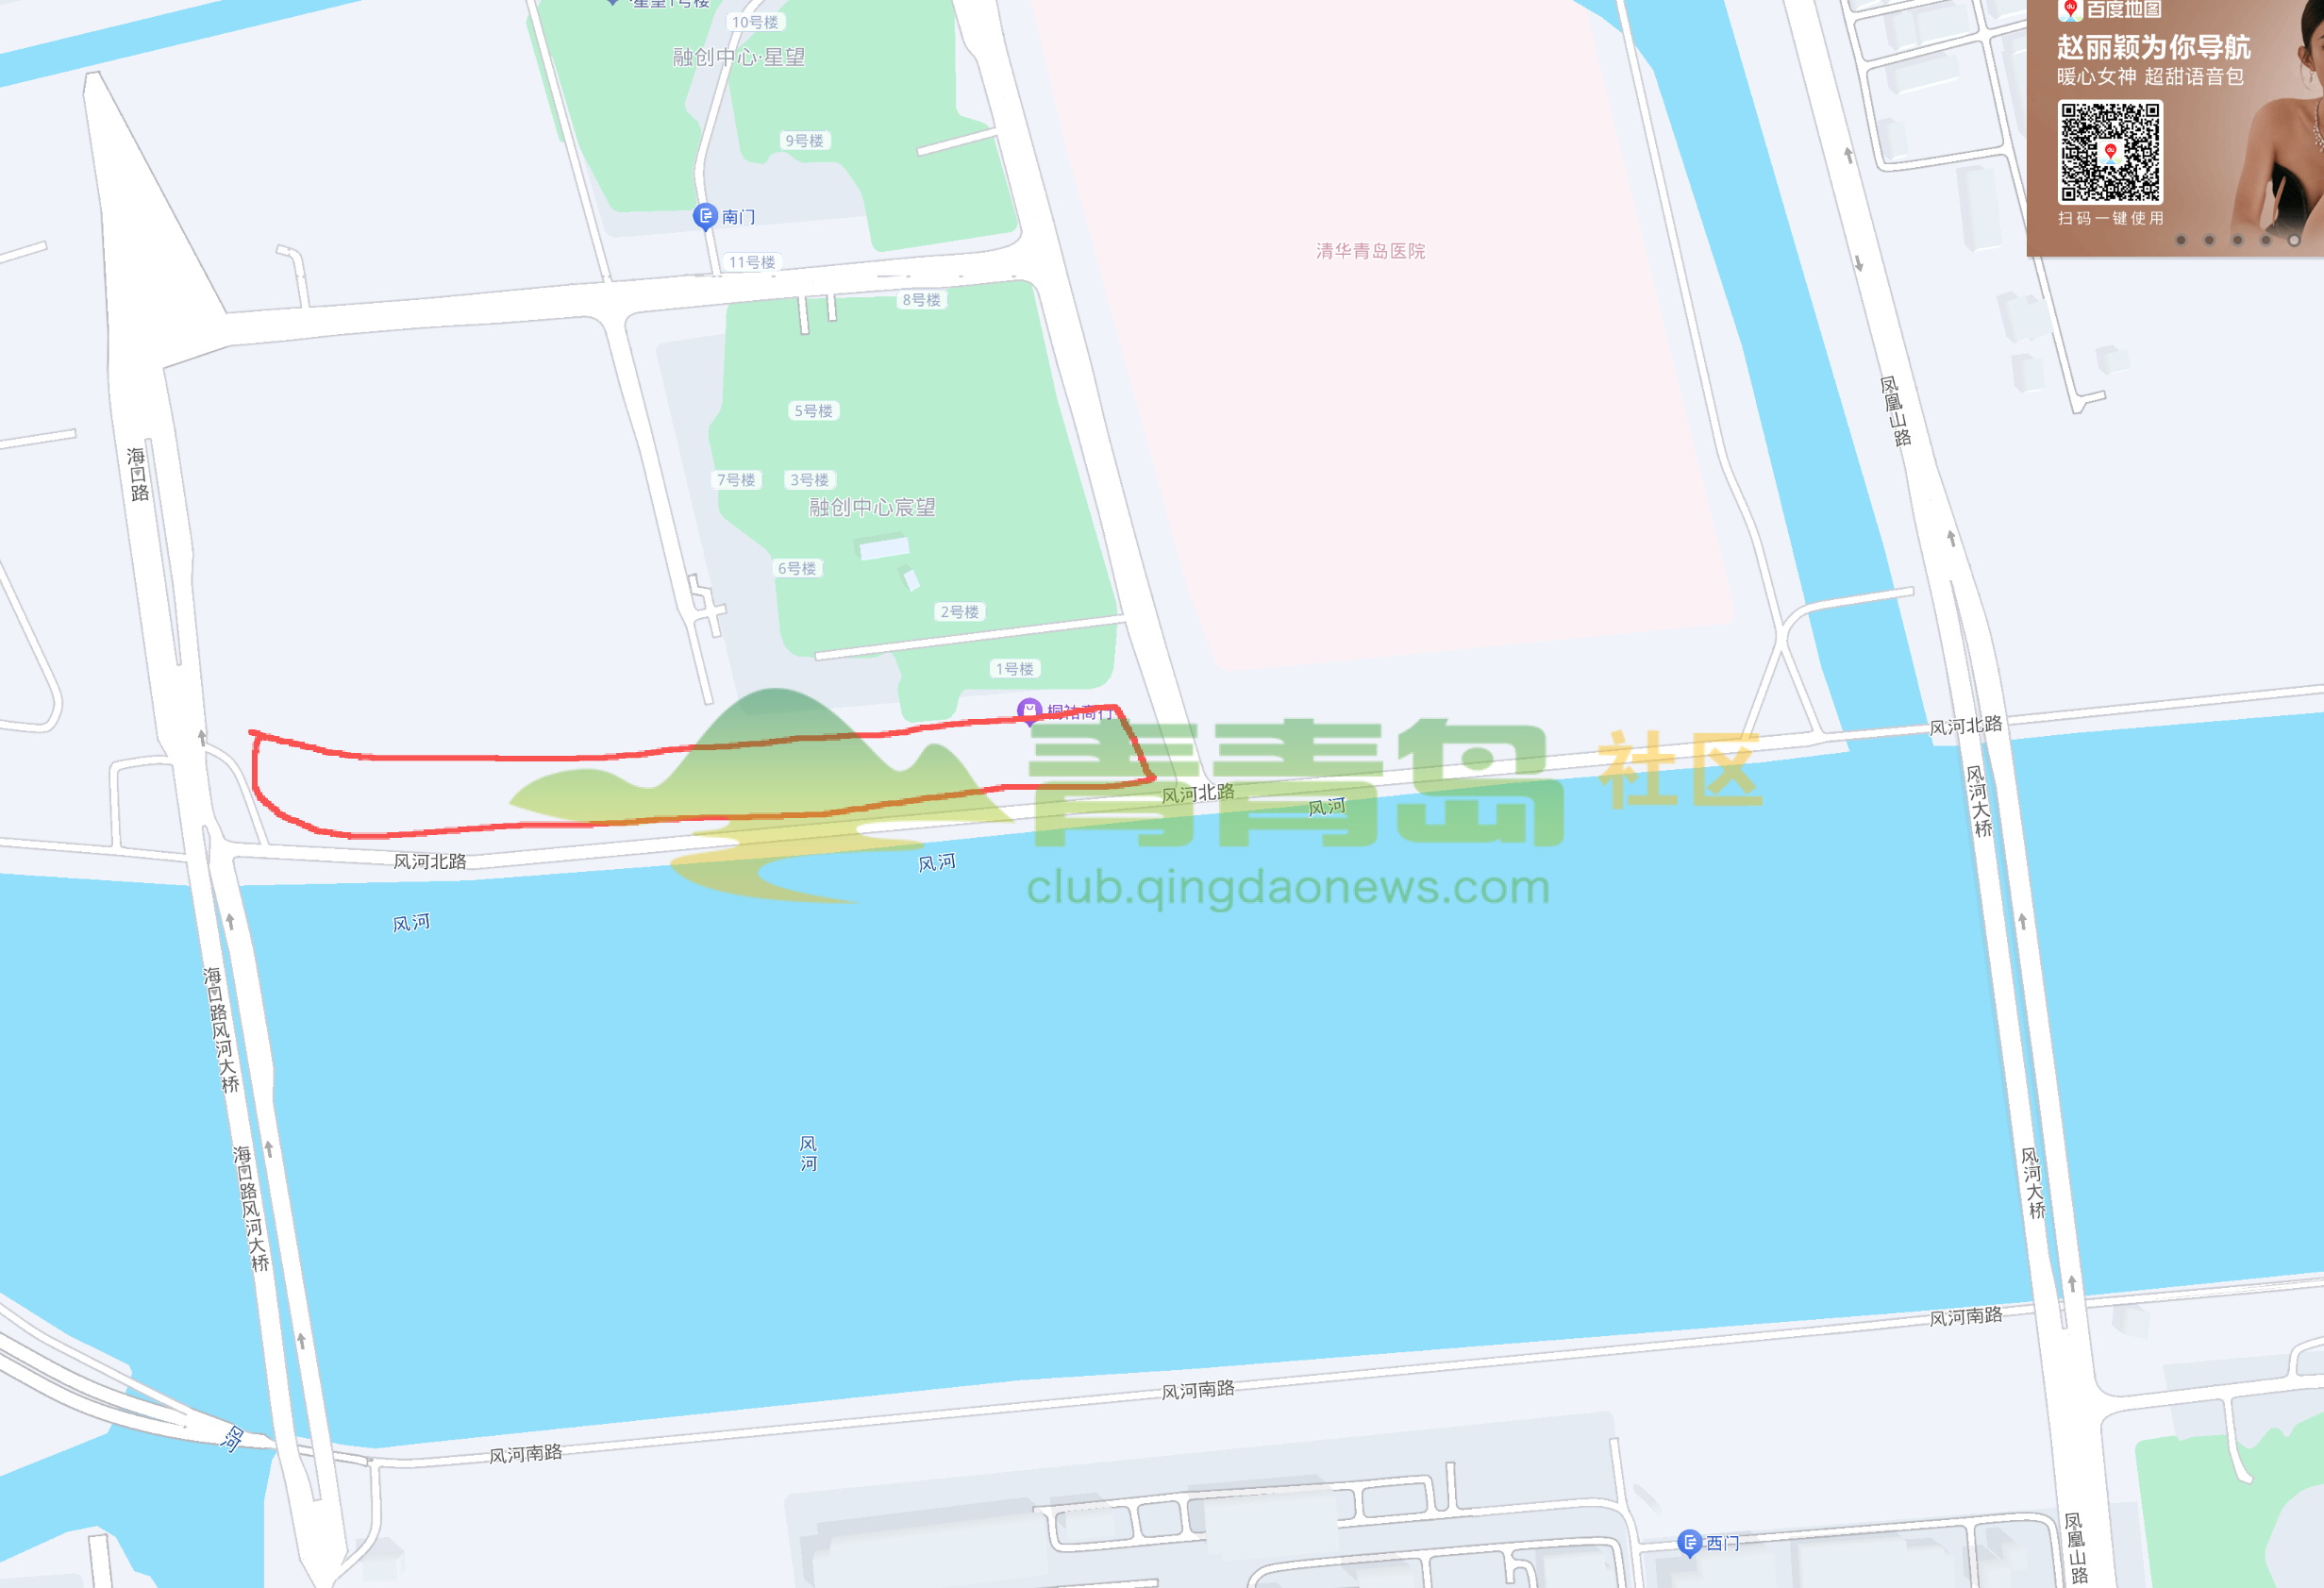The image size is (2324, 1588).
Task: Click the 融创中心·星望 community label
Action: [x=739, y=57]
